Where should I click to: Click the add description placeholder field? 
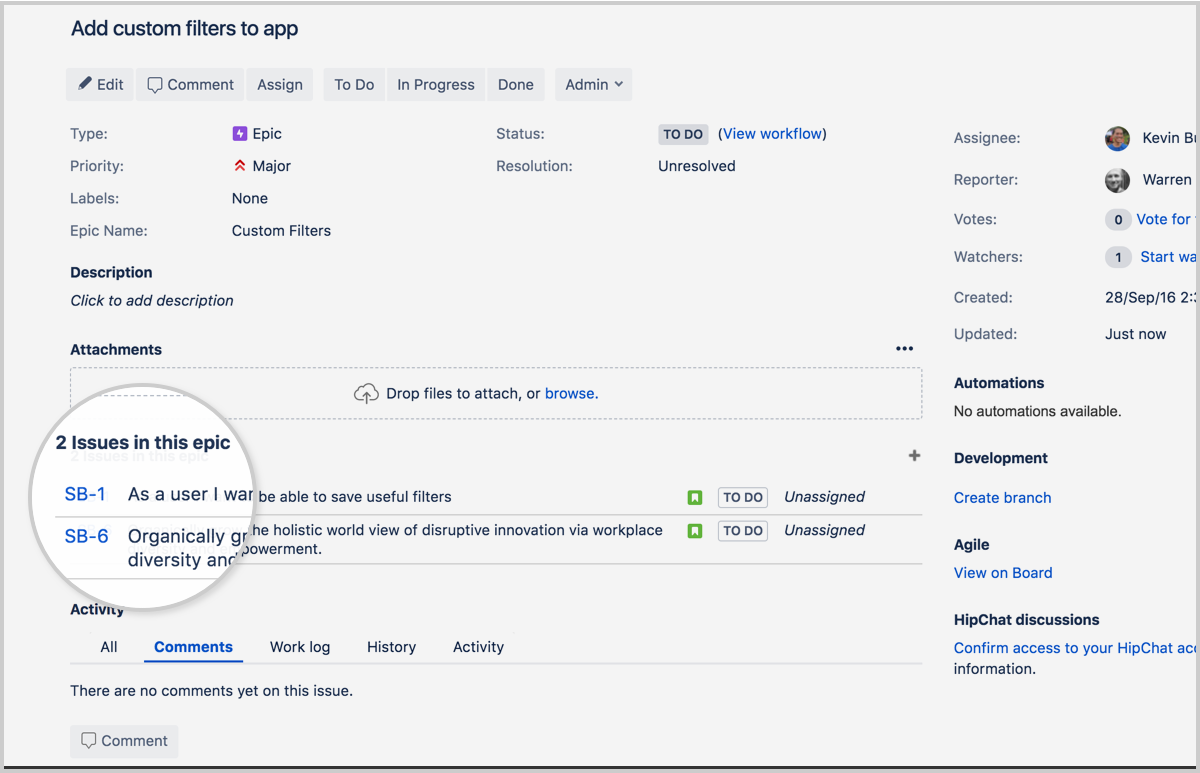151,300
